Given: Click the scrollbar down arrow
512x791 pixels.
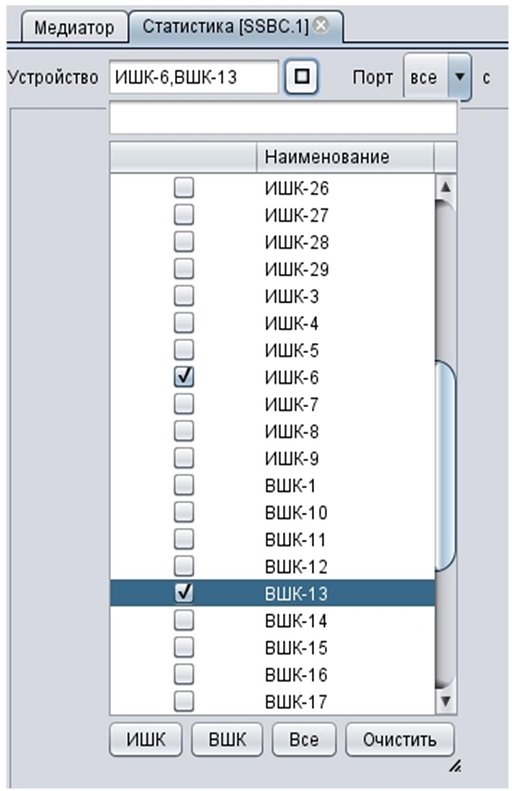Looking at the screenshot, I should (x=445, y=701).
